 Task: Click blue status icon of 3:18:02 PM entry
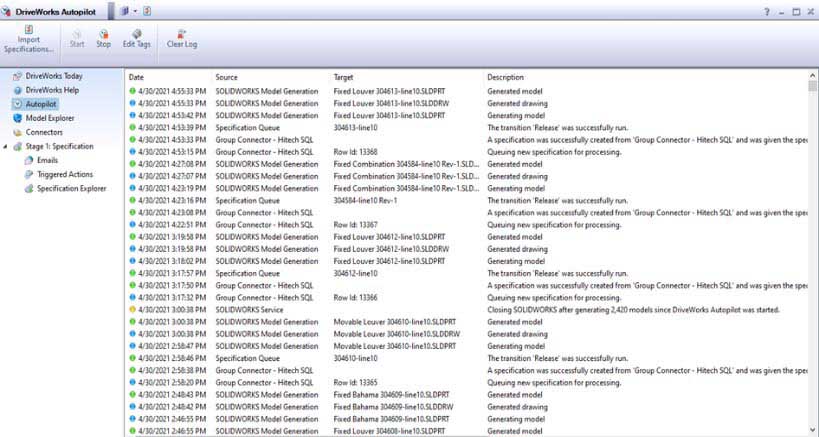click(x=133, y=261)
